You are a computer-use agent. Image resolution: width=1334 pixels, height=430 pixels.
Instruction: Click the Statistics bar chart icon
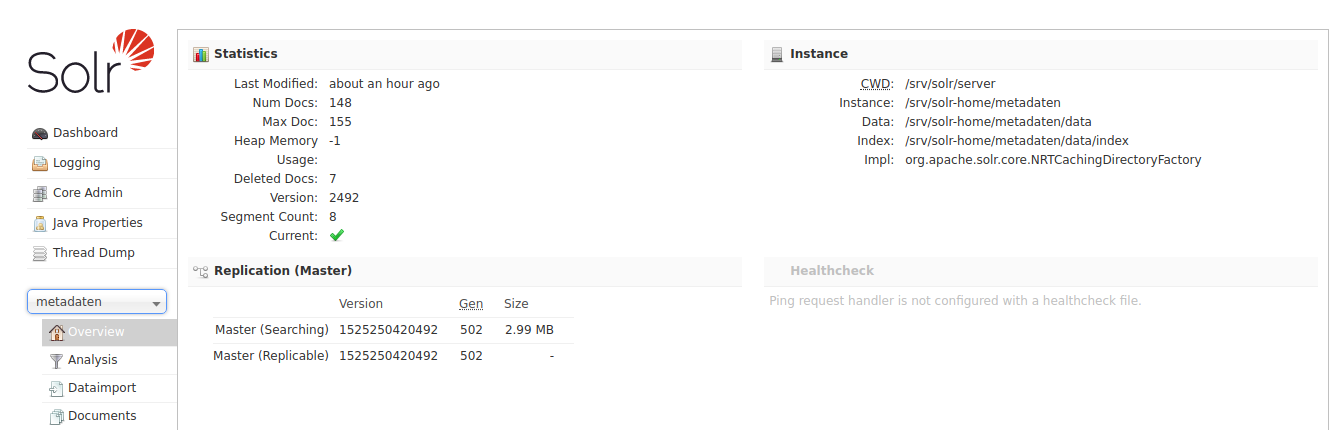(201, 54)
